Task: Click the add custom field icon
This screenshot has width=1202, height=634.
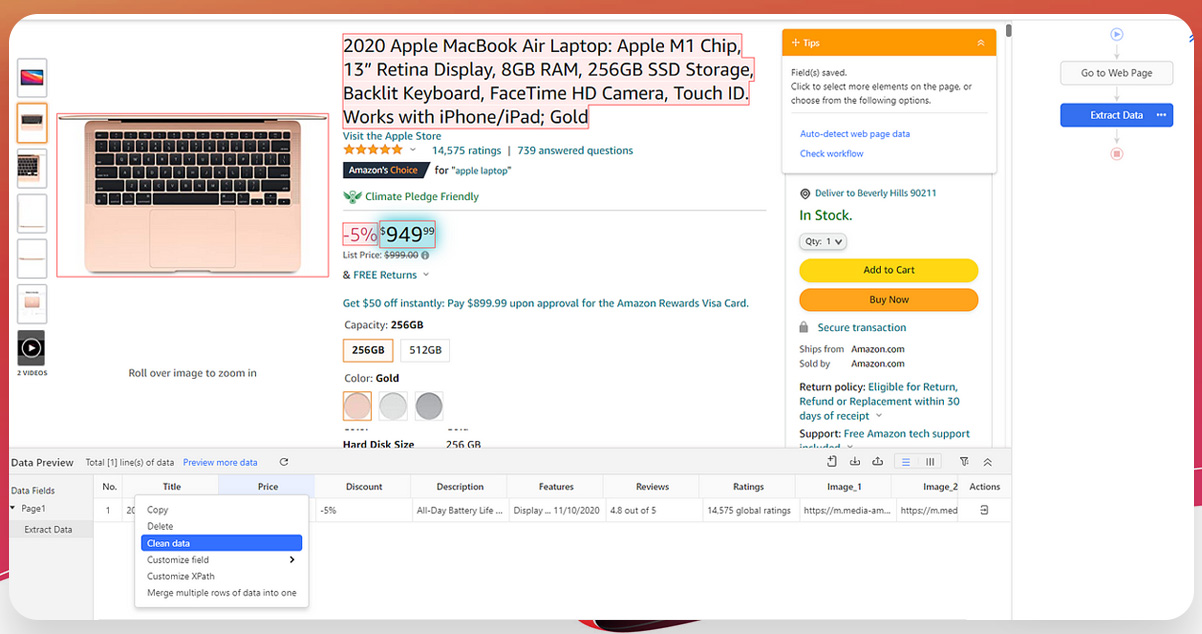Action: pos(832,462)
